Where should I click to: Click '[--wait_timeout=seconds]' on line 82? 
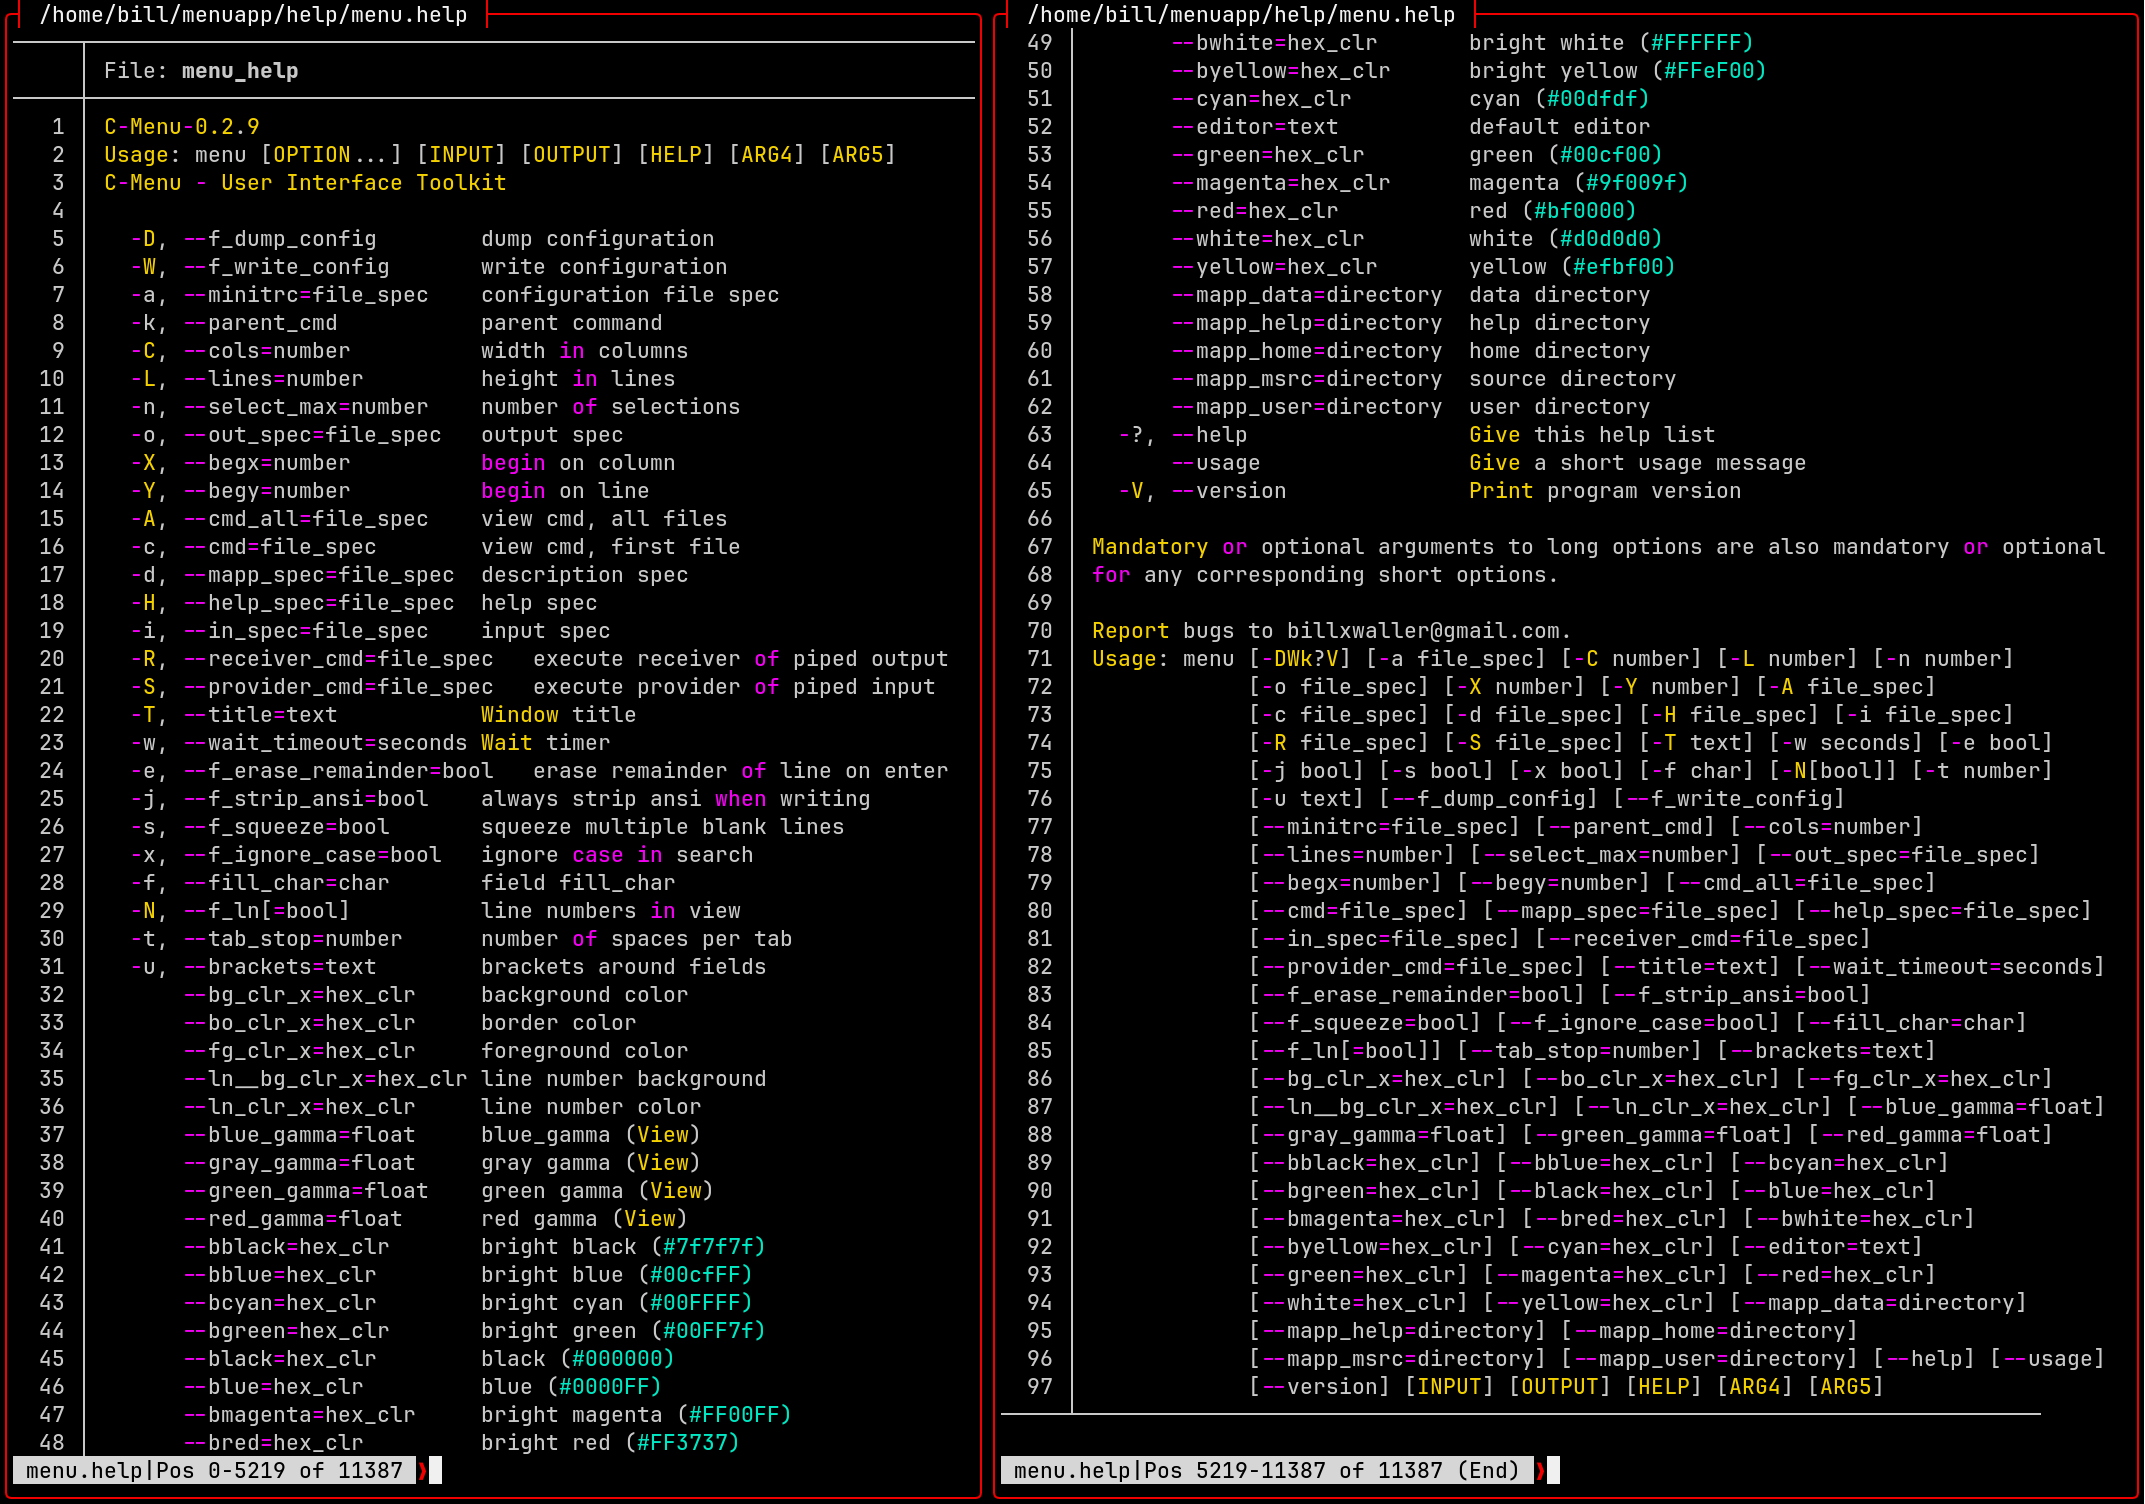[x=1950, y=967]
